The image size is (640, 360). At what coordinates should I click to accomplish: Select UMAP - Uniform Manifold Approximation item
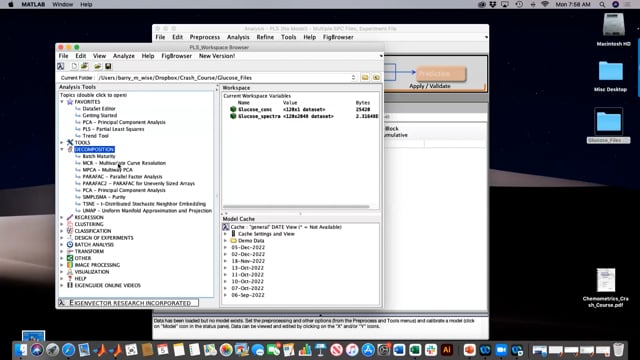[x=147, y=211]
